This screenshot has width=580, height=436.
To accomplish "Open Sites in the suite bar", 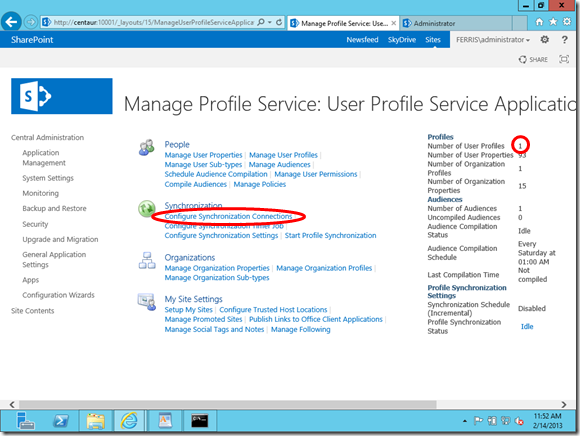I will [x=433, y=40].
